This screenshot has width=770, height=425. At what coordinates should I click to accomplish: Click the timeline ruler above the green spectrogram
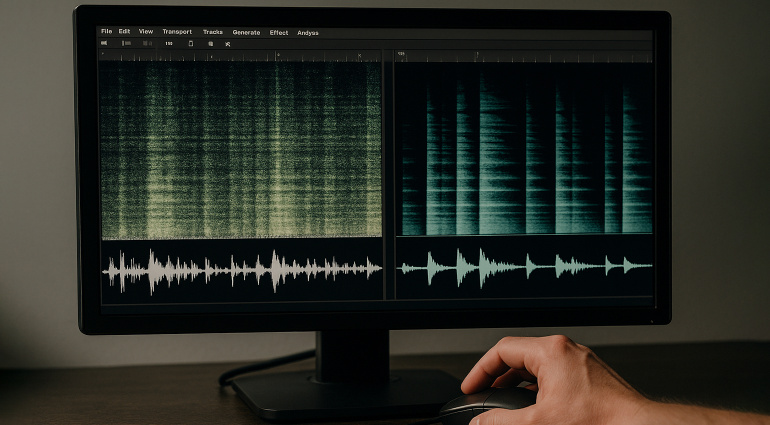tap(240, 56)
